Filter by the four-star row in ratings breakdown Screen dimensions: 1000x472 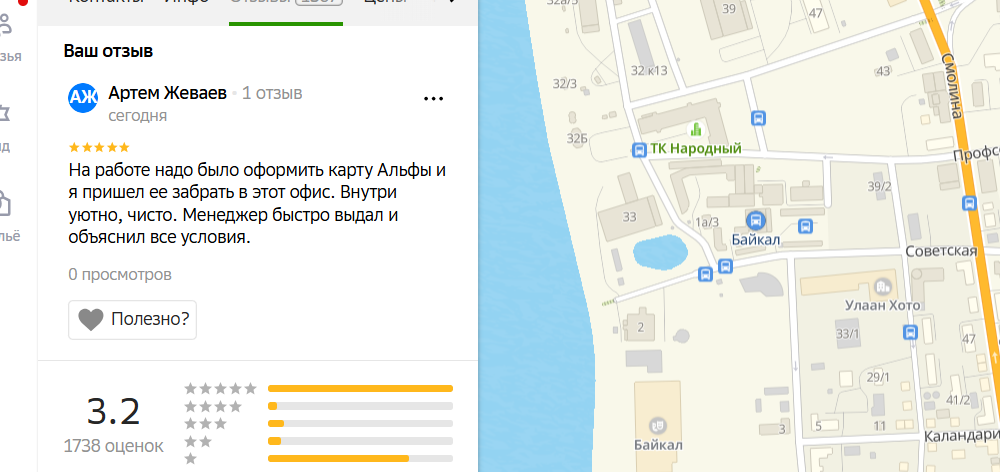[319, 406]
